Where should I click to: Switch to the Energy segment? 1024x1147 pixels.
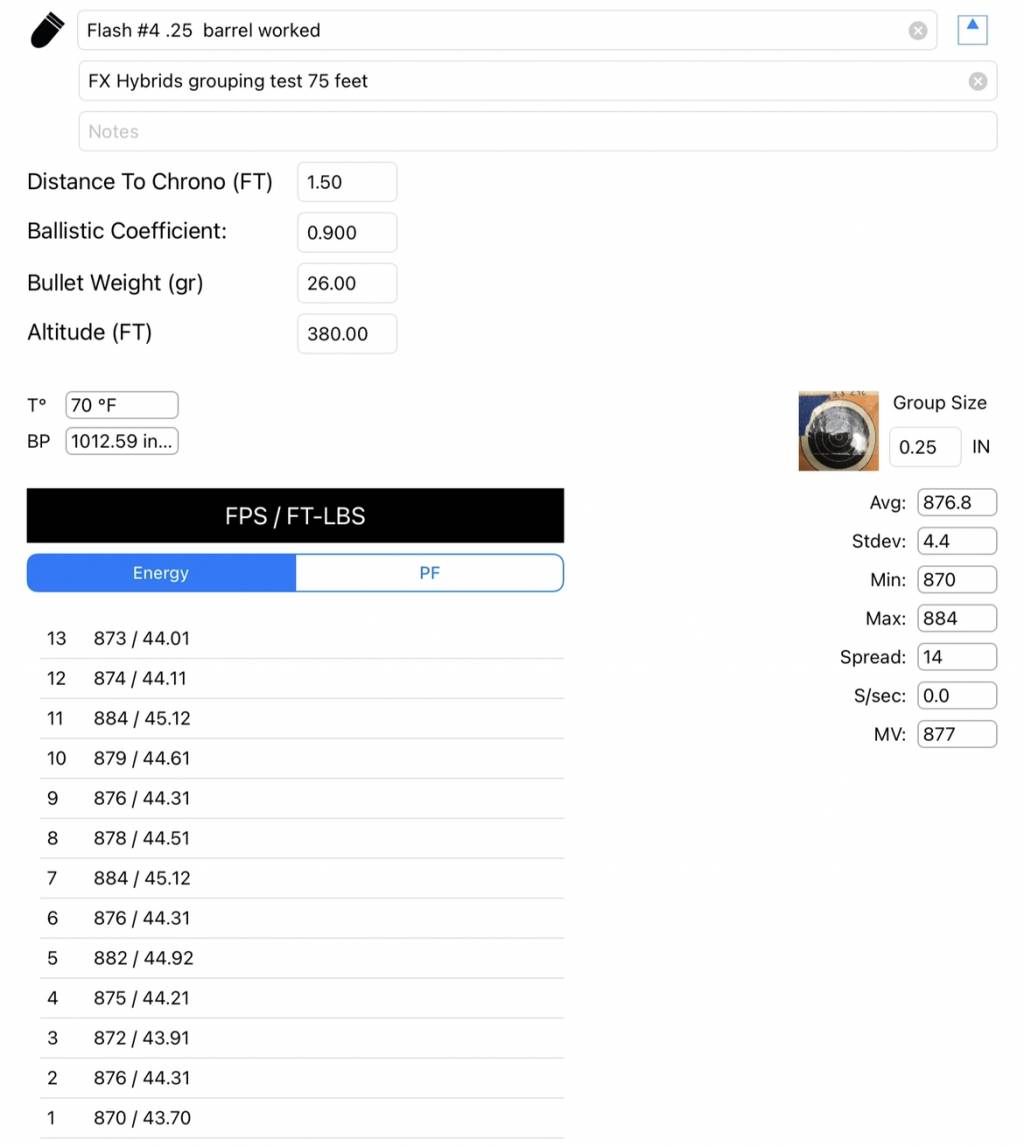(x=161, y=573)
